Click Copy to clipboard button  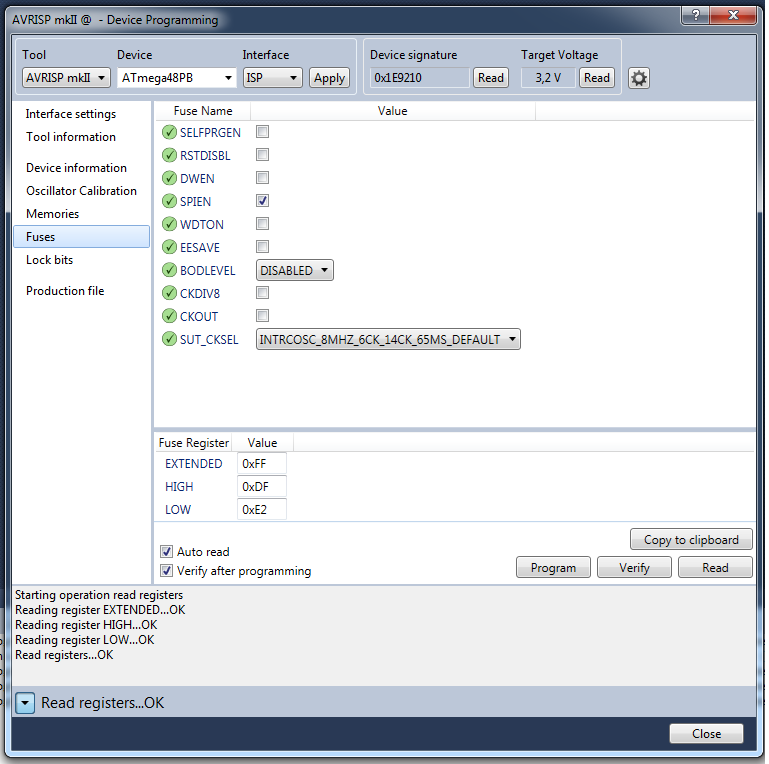tap(692, 540)
